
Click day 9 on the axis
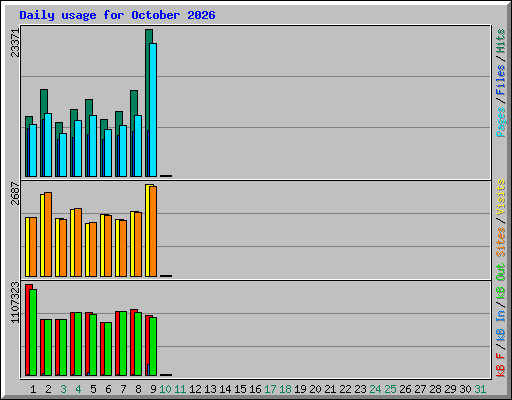[x=153, y=389]
